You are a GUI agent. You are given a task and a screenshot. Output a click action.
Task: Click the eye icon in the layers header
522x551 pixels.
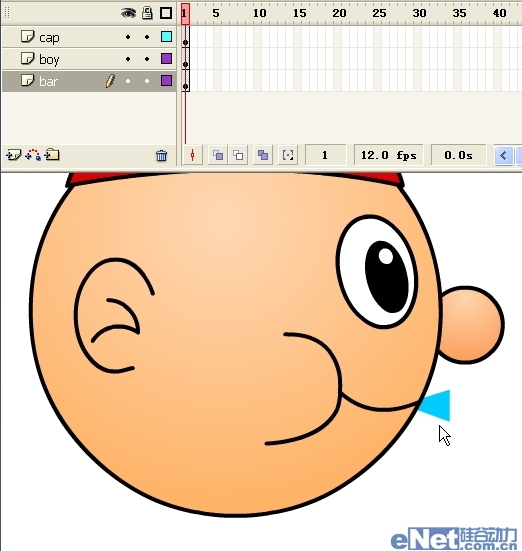[128, 13]
